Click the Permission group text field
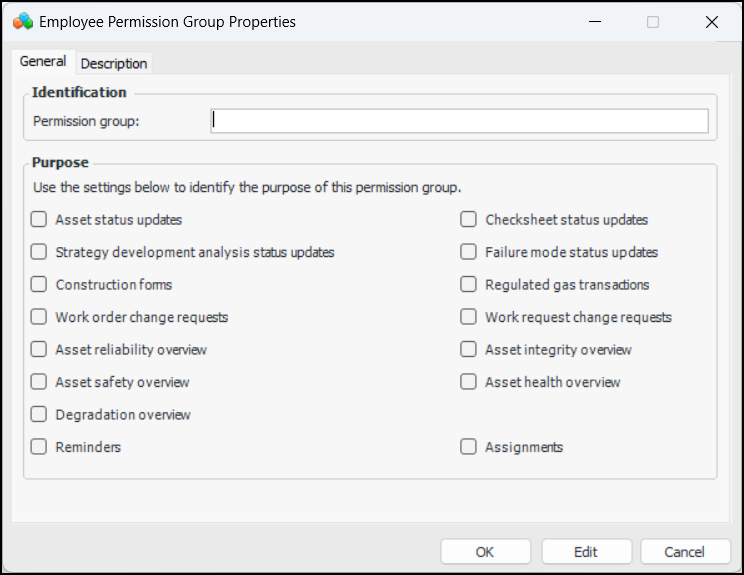Viewport: 744px width, 575px height. pos(459,121)
